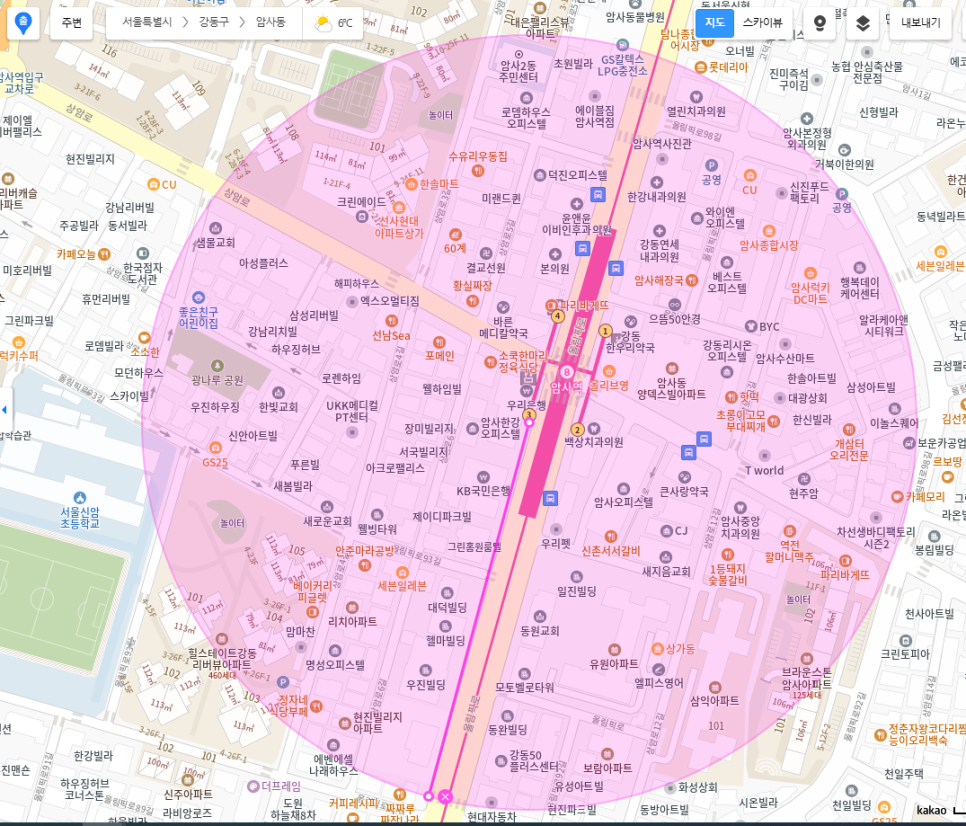
Task: Click the 더프레임 label
Action: coord(281,787)
